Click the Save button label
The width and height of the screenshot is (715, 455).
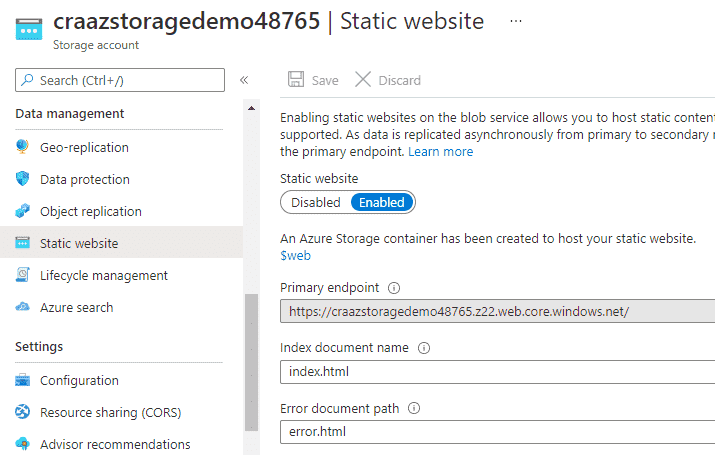[325, 81]
